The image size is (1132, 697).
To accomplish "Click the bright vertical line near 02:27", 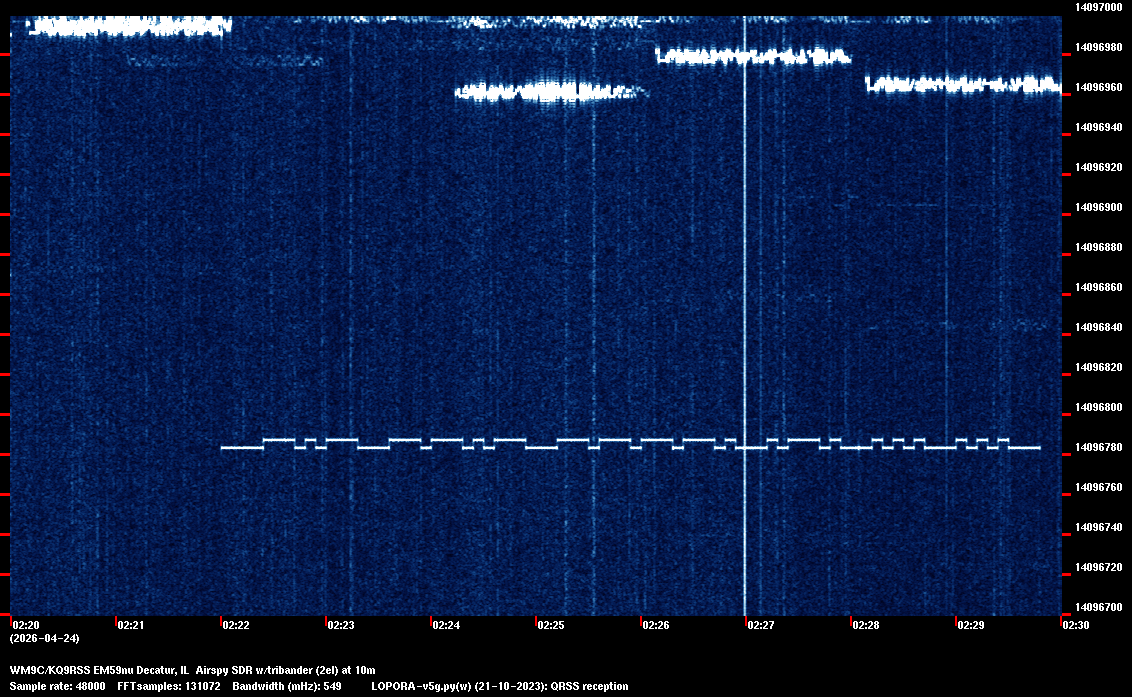I will tap(745, 300).
